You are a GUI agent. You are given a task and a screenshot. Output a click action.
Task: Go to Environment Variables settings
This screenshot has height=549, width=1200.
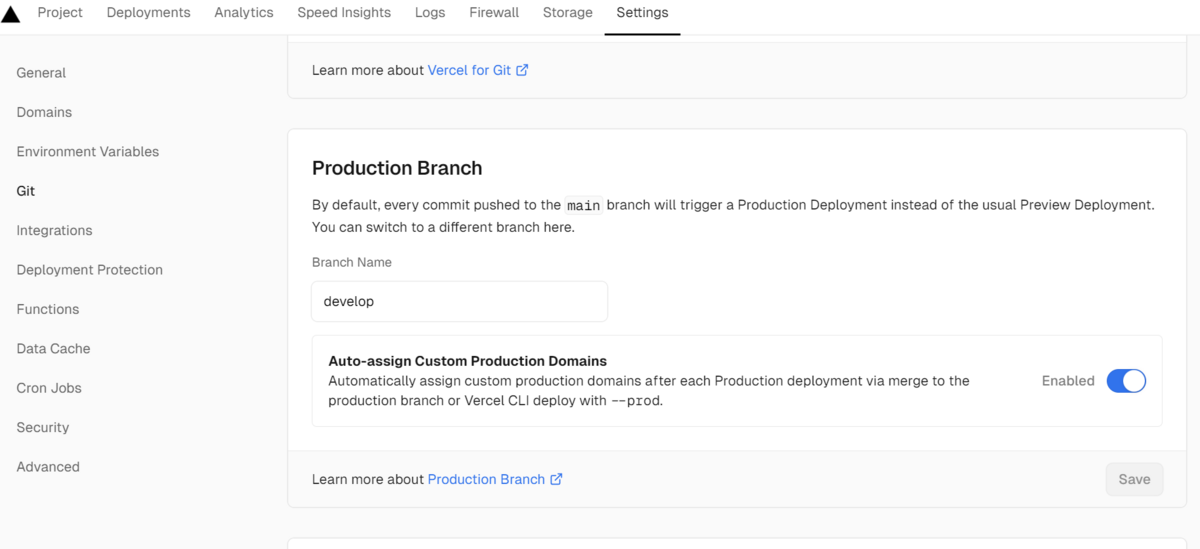point(88,152)
